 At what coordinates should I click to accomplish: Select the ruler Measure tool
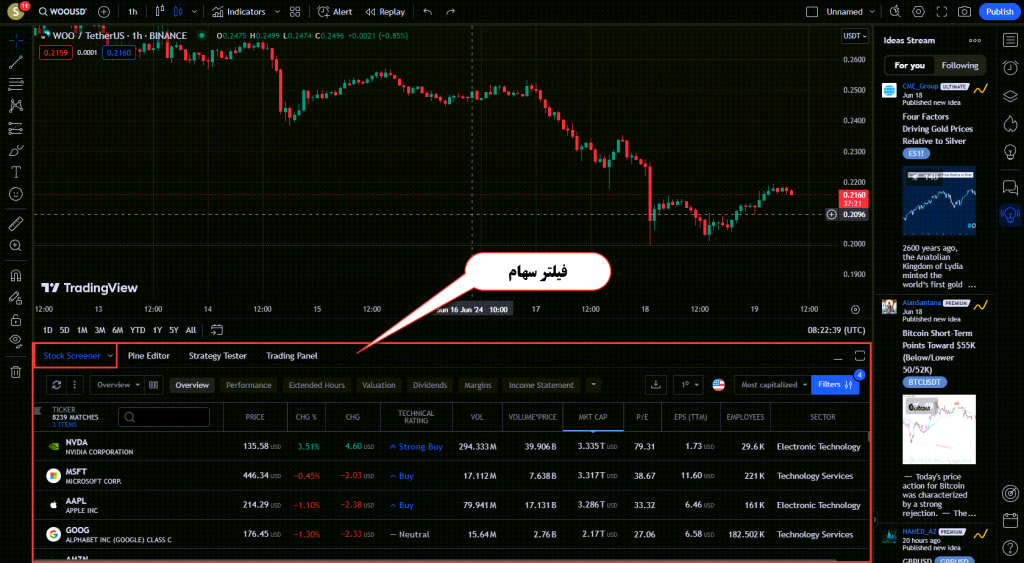[x=16, y=224]
